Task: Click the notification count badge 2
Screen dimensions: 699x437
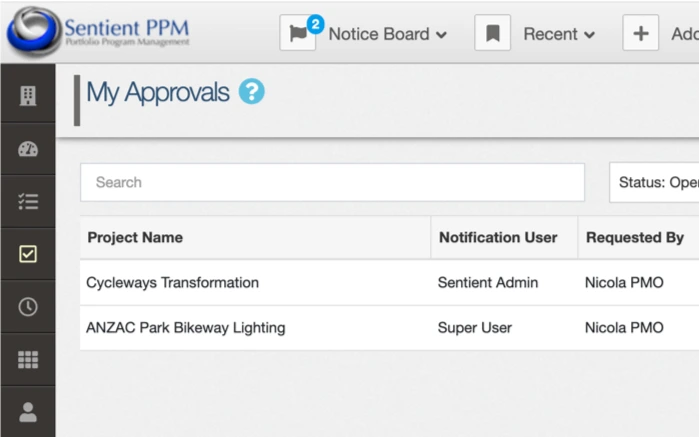Action: click(316, 24)
